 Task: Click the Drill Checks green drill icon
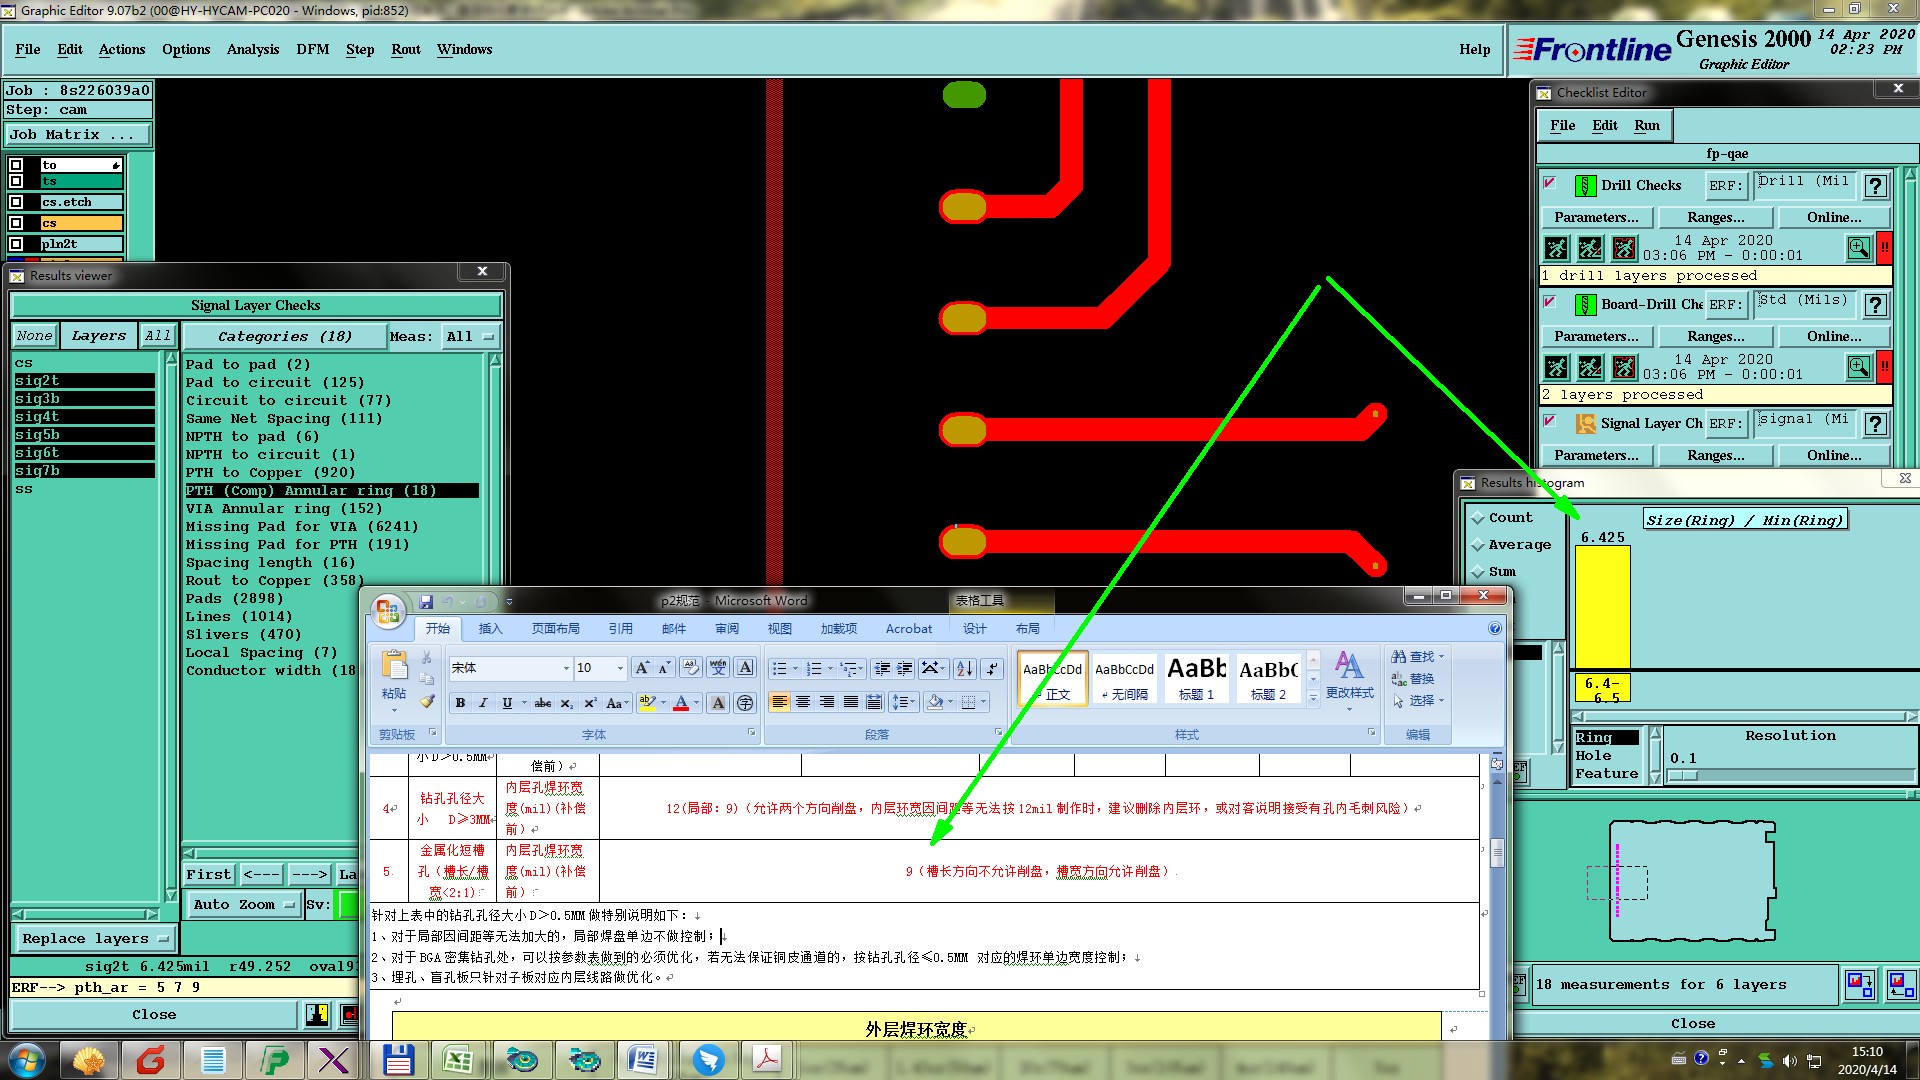tap(1585, 186)
